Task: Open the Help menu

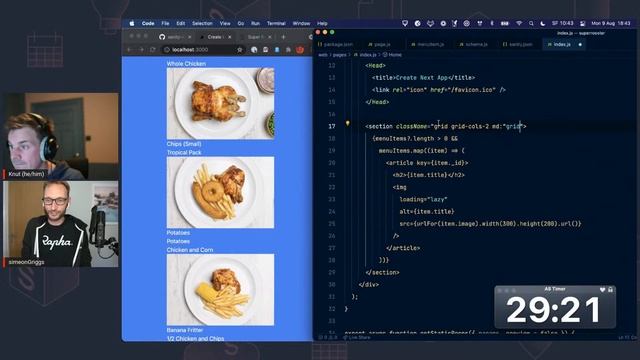Action: (x=322, y=24)
